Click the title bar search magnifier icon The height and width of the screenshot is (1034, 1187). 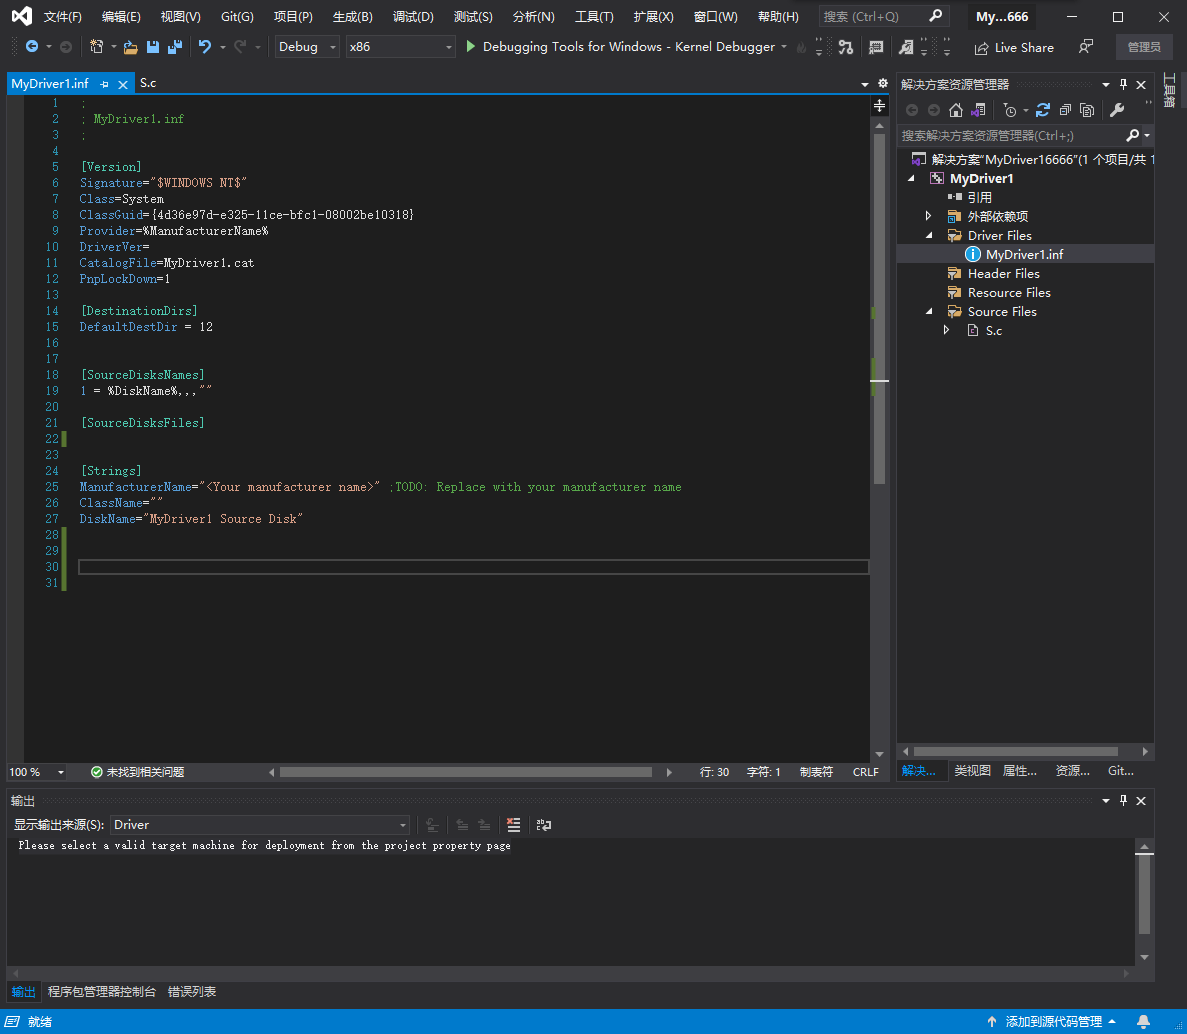[x=936, y=16]
